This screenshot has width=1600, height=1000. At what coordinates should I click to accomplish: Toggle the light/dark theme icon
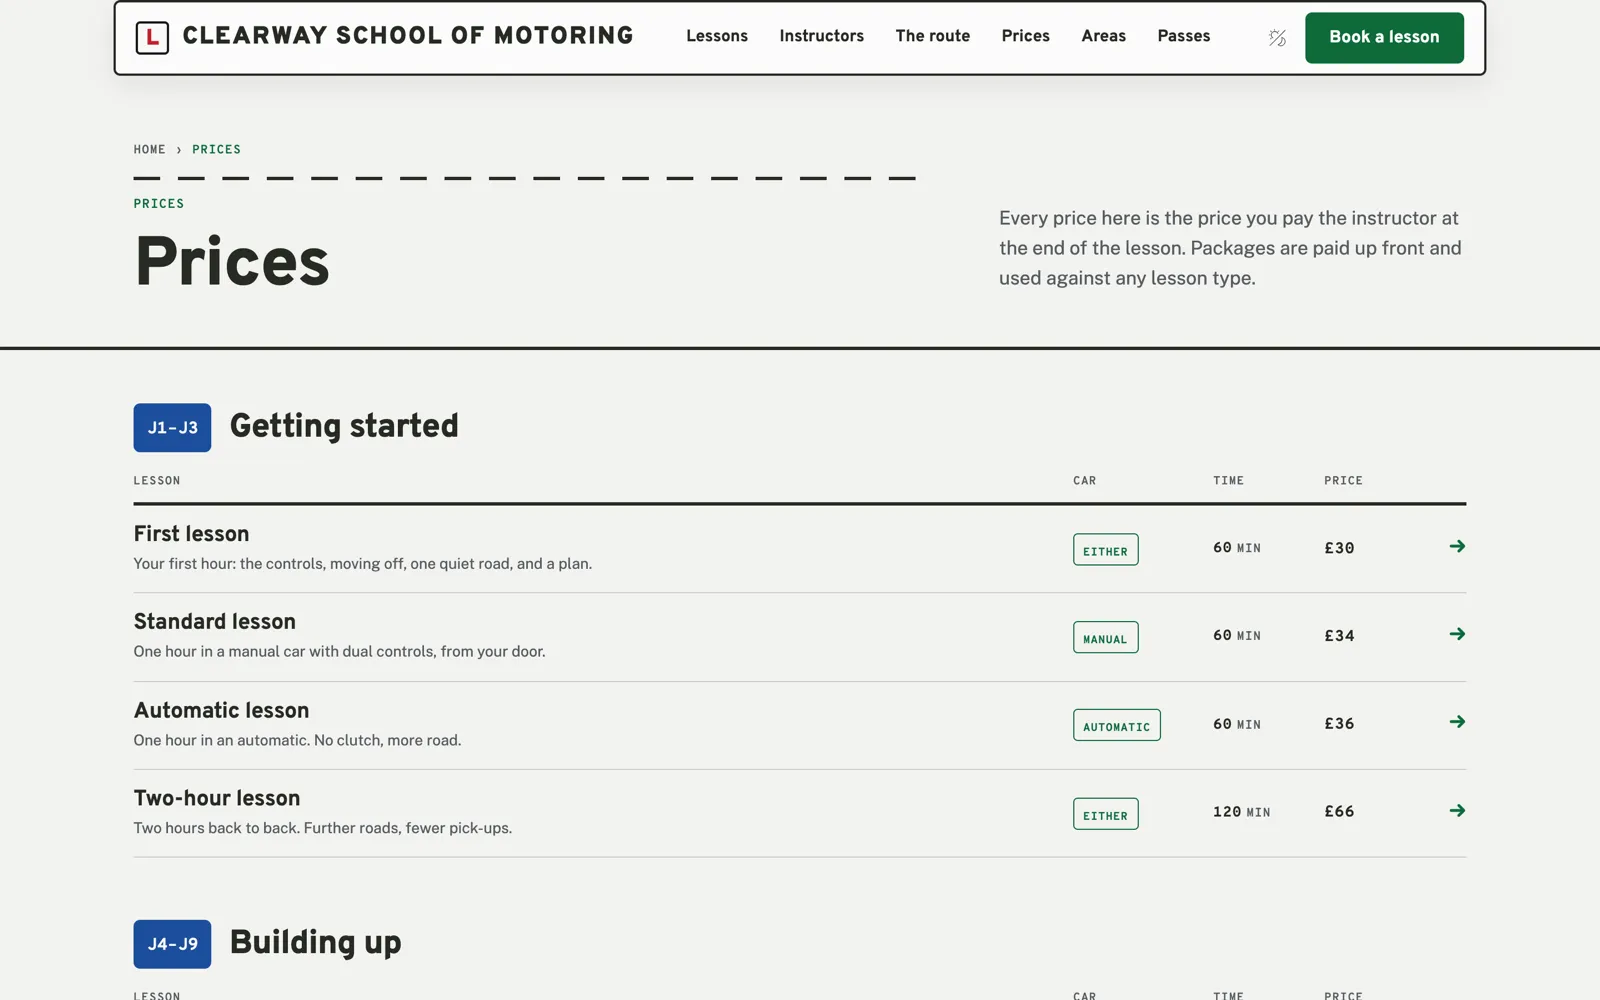coord(1277,38)
